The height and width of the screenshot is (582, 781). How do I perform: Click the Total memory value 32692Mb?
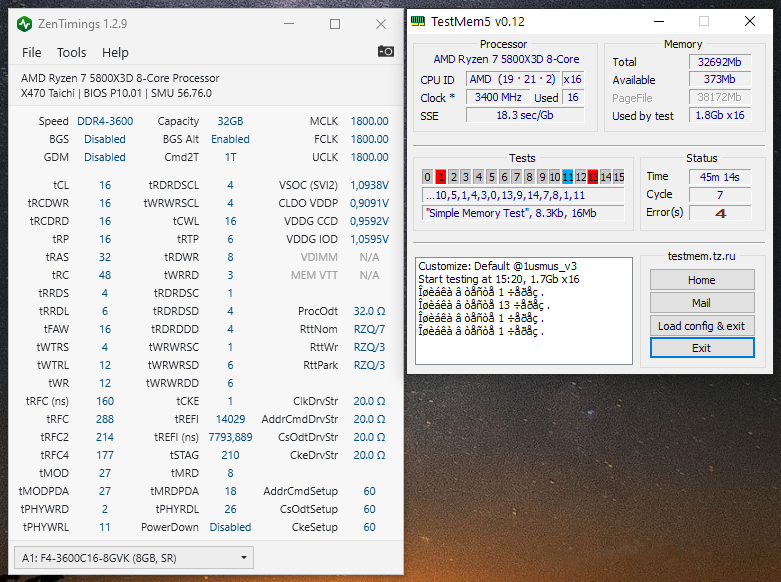click(x=720, y=62)
